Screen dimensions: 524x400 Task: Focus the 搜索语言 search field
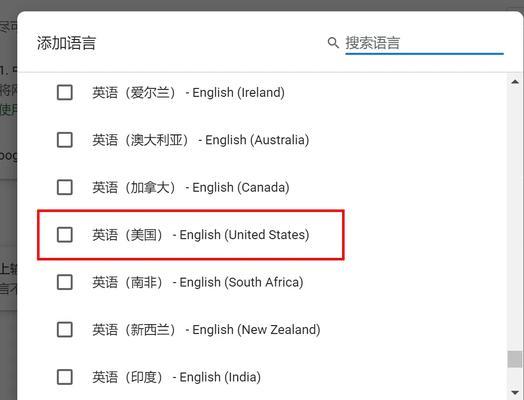[x=424, y=43]
